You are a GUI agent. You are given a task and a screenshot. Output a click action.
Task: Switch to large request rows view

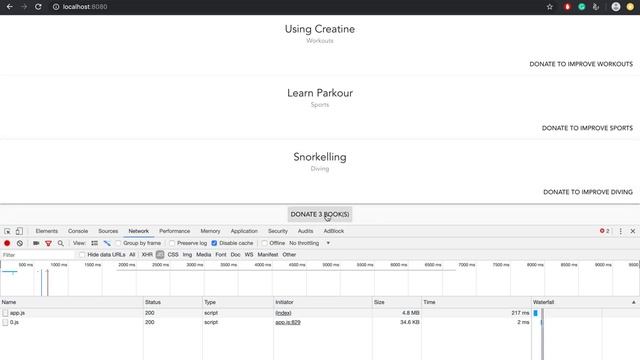coord(94,243)
